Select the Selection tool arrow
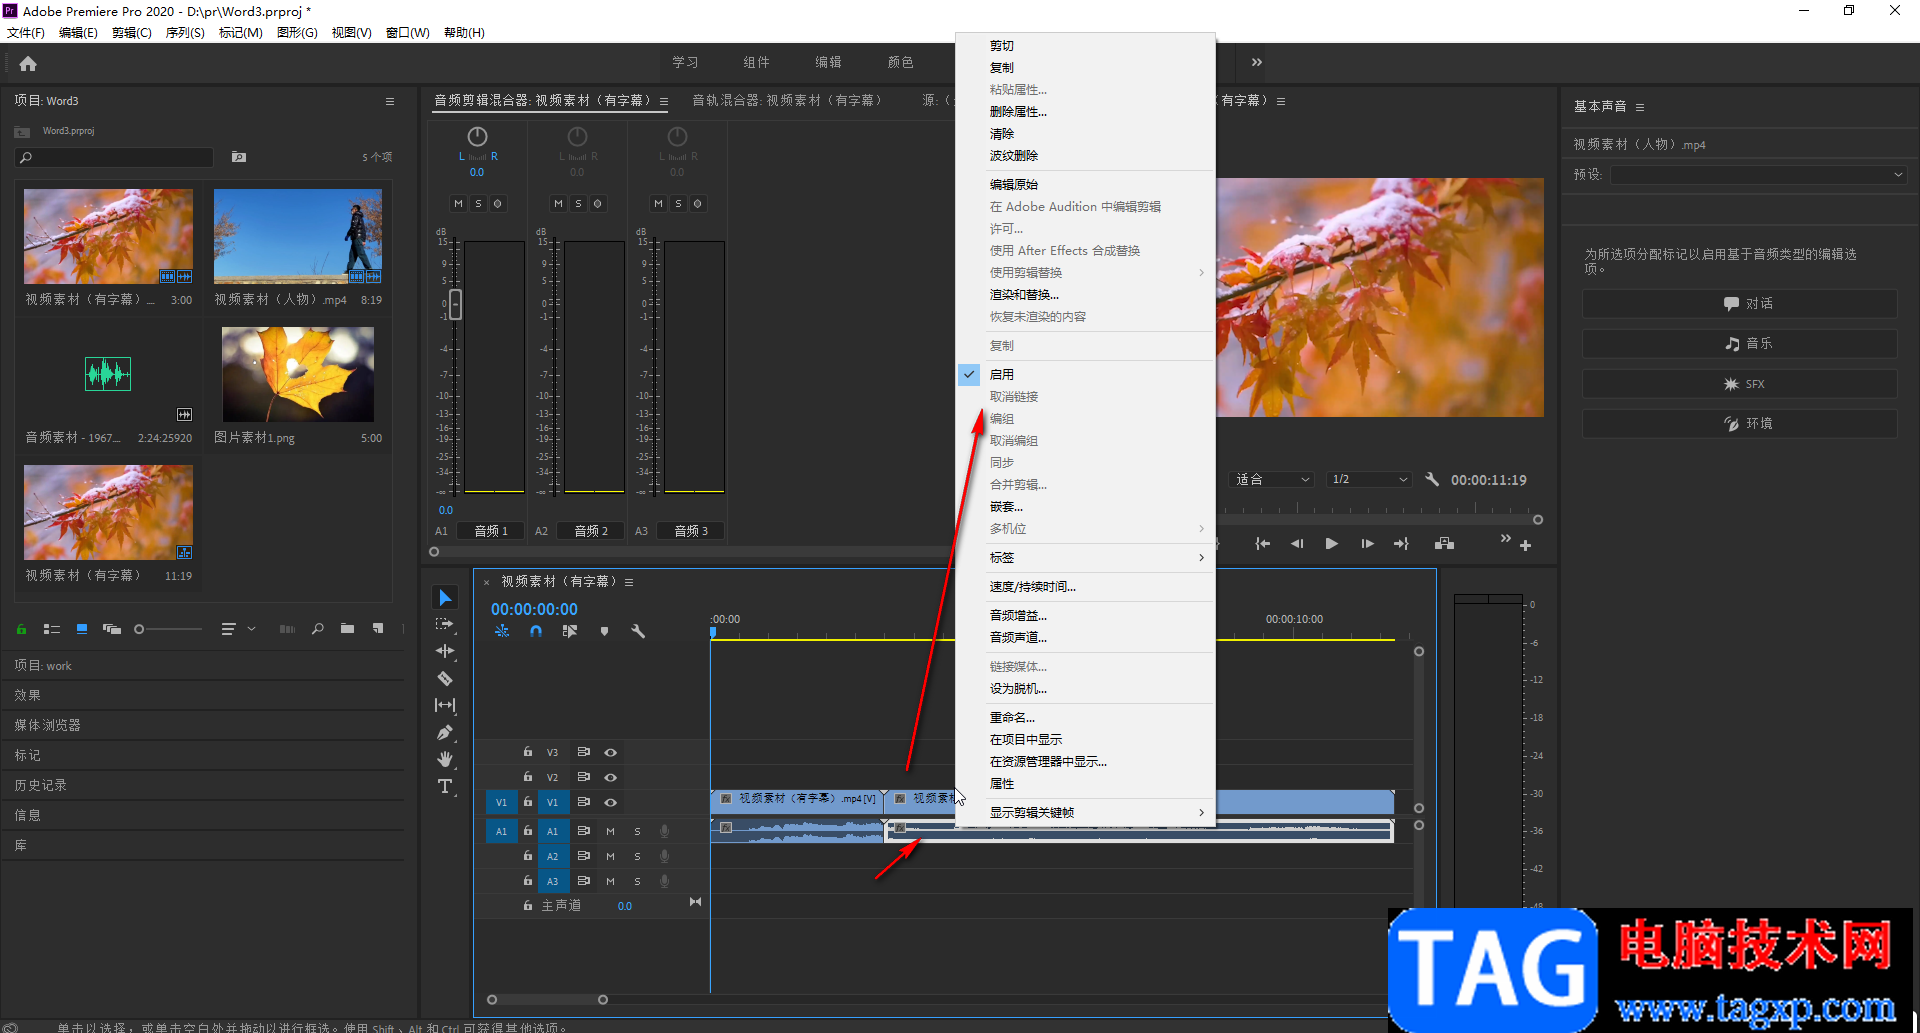Screen dimensions: 1920x1033 click(445, 598)
